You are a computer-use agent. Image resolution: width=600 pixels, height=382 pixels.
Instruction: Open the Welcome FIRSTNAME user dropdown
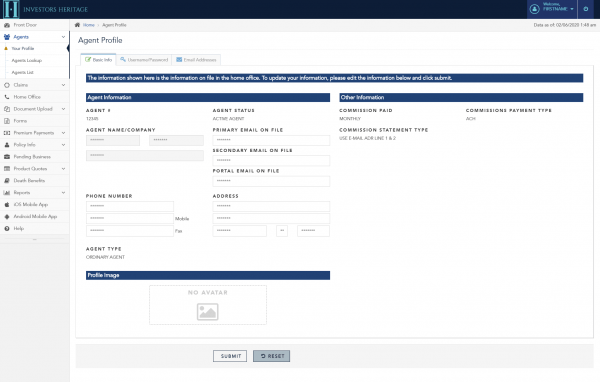(x=552, y=9)
